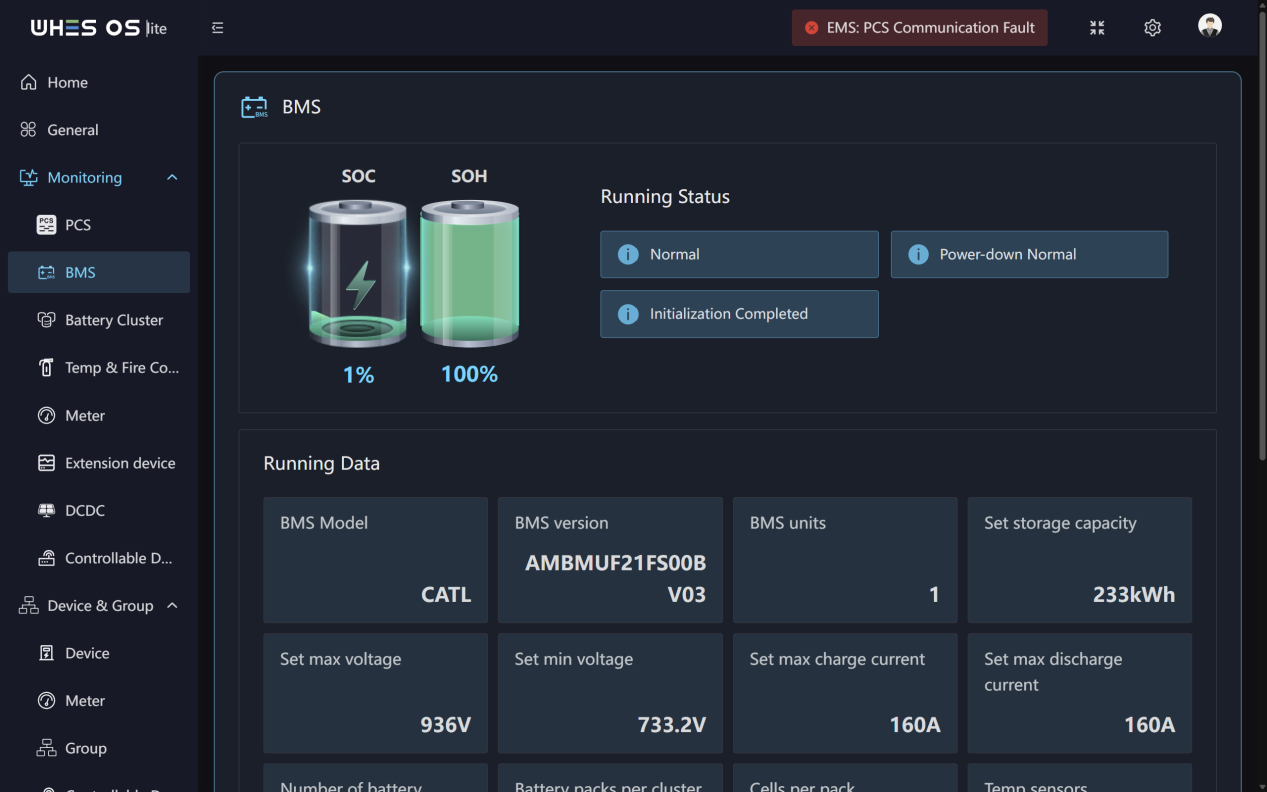
Task: Collapse the sidebar with the menu-fold icon
Action: pyautogui.click(x=217, y=28)
